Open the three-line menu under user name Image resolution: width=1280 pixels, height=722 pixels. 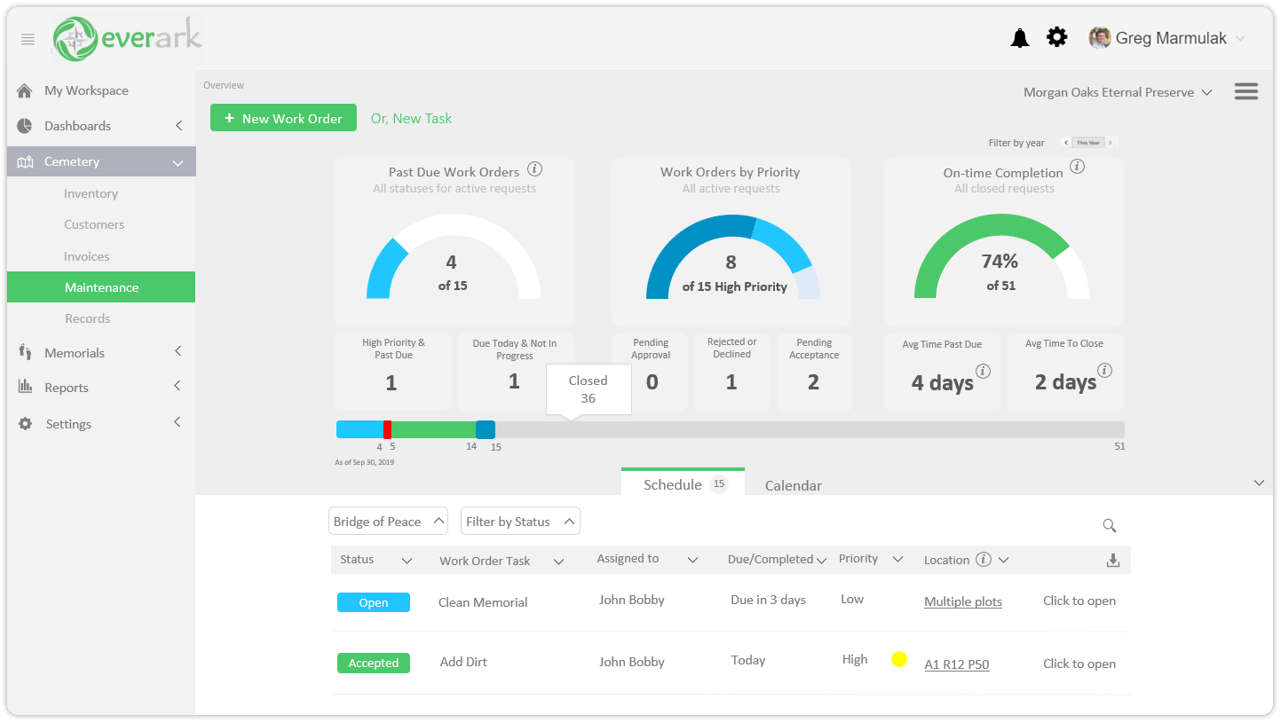[x=1246, y=92]
